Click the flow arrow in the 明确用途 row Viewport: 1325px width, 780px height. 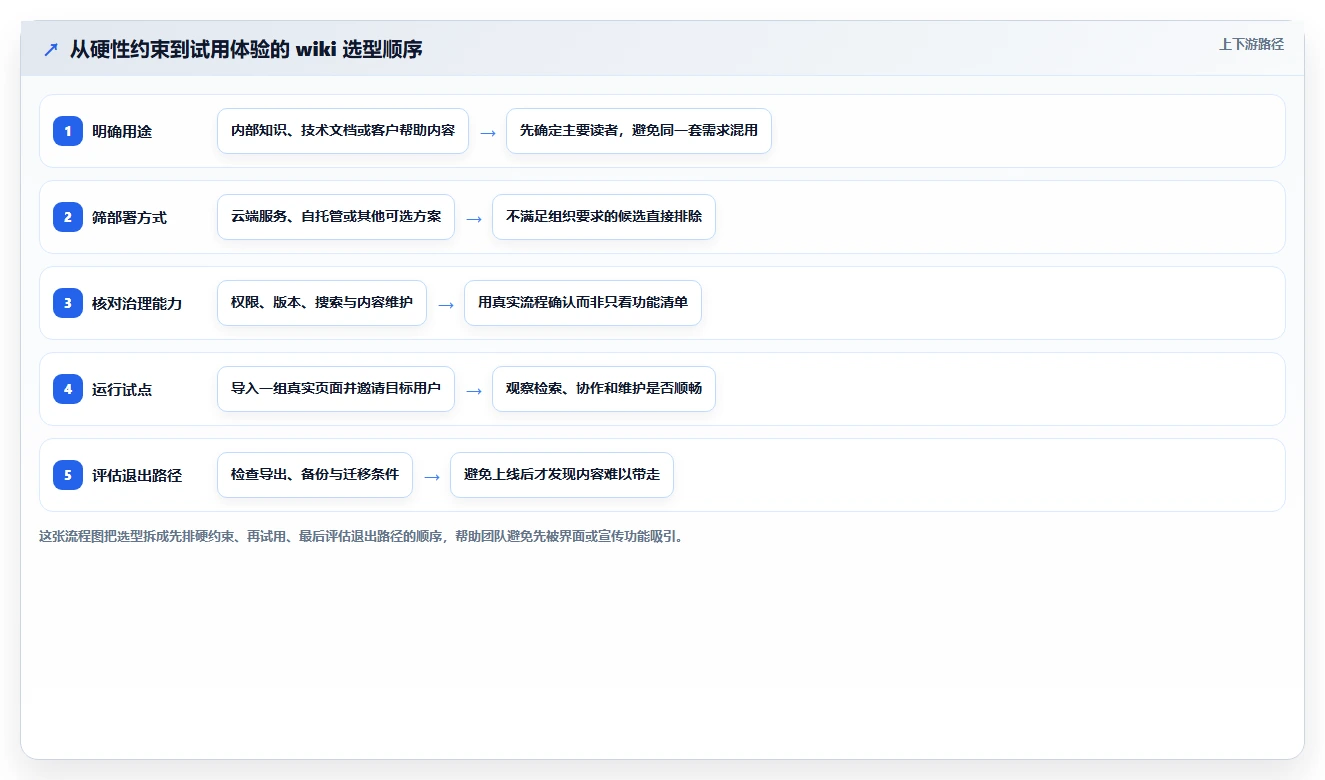click(x=488, y=132)
